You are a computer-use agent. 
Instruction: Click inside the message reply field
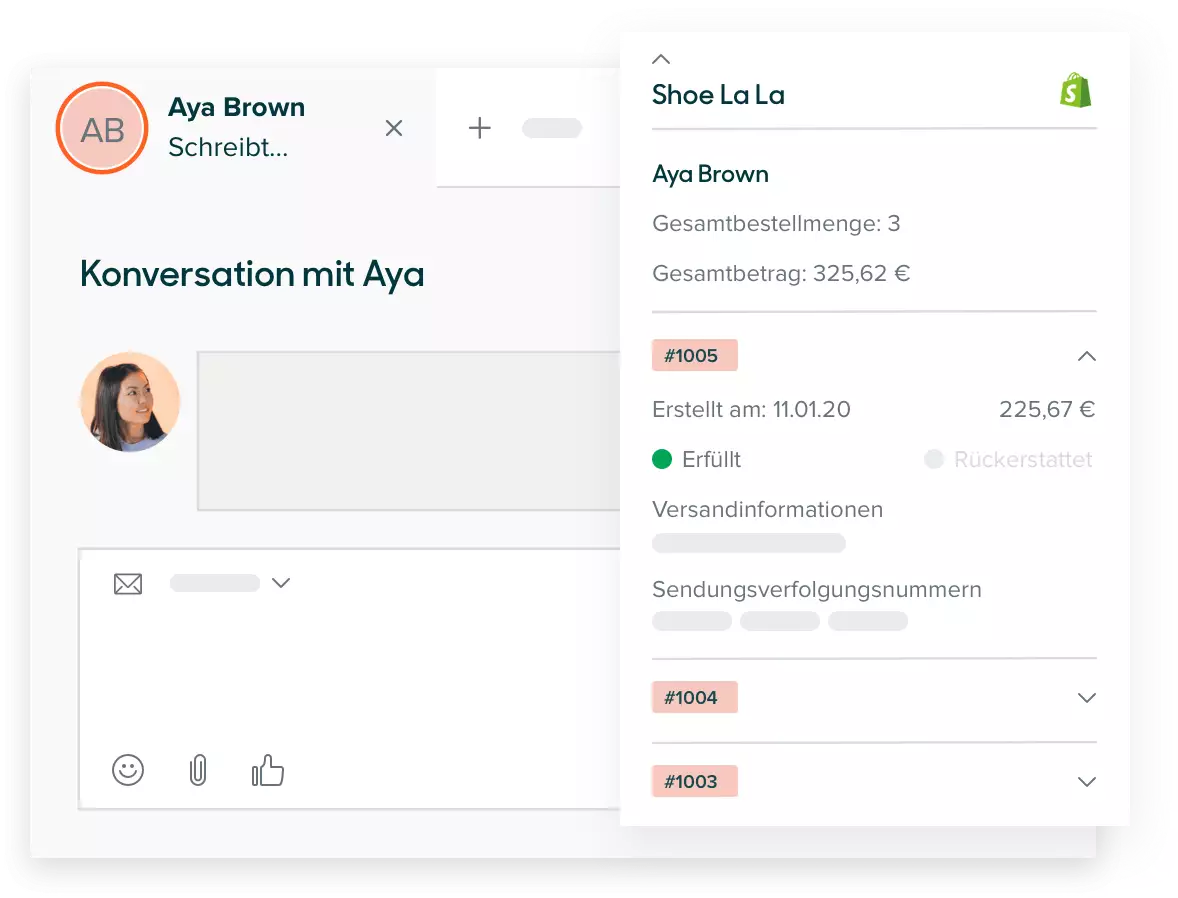350,679
